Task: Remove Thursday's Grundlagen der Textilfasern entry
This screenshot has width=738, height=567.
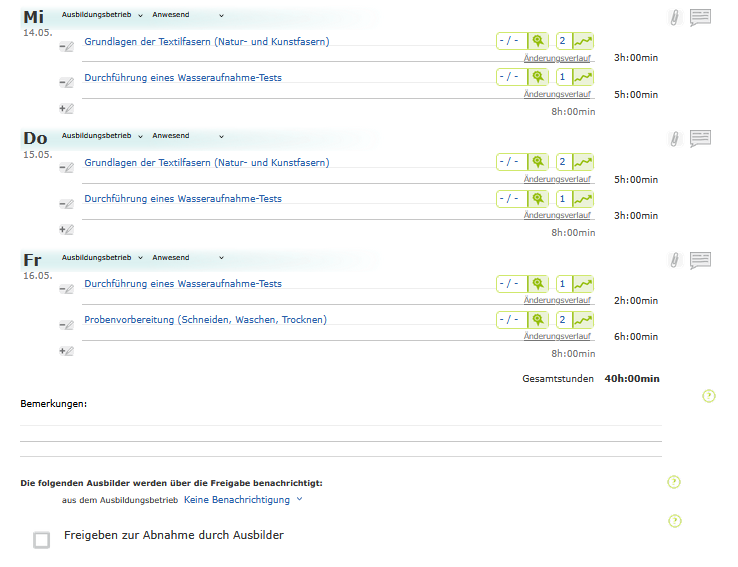Action: tap(66, 168)
